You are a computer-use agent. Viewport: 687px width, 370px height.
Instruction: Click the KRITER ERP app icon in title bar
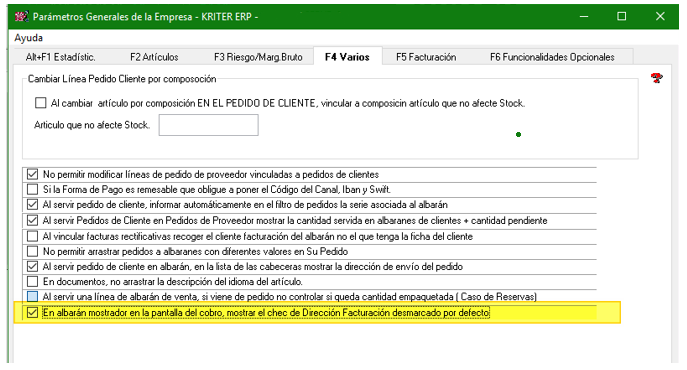[21, 17]
